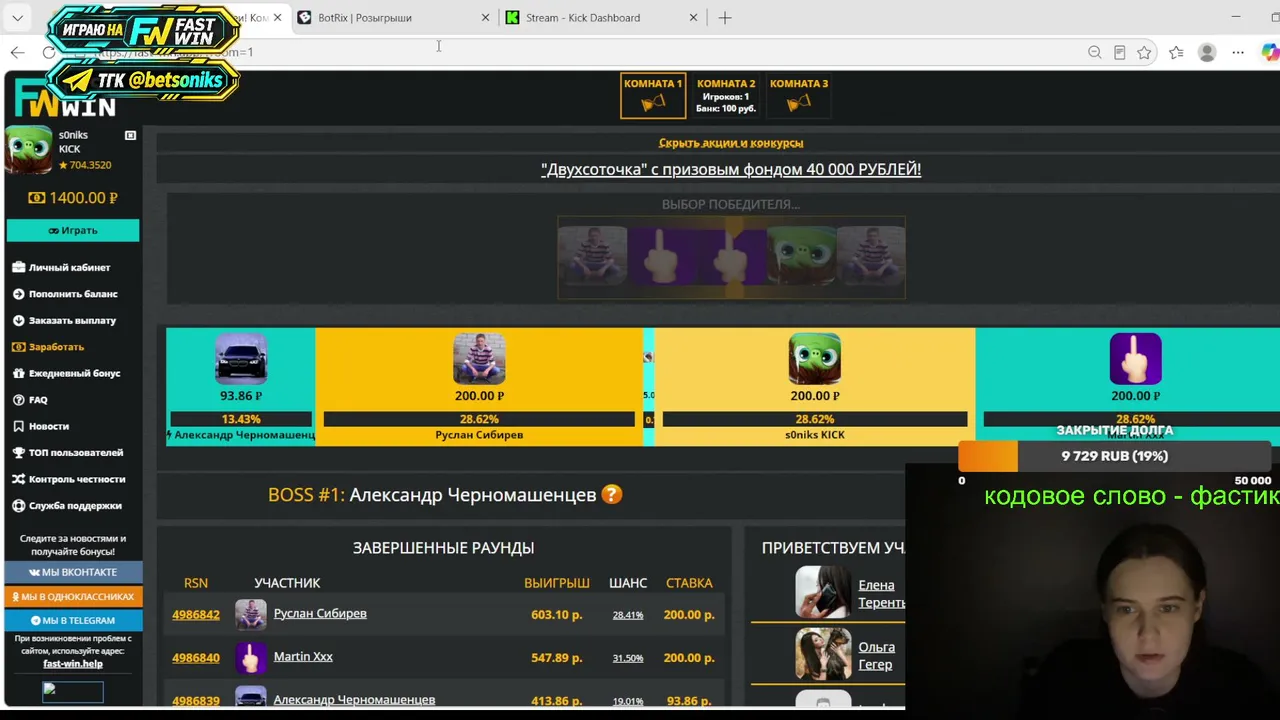Open the Copilot icon in browser toolbar

point(1270,52)
